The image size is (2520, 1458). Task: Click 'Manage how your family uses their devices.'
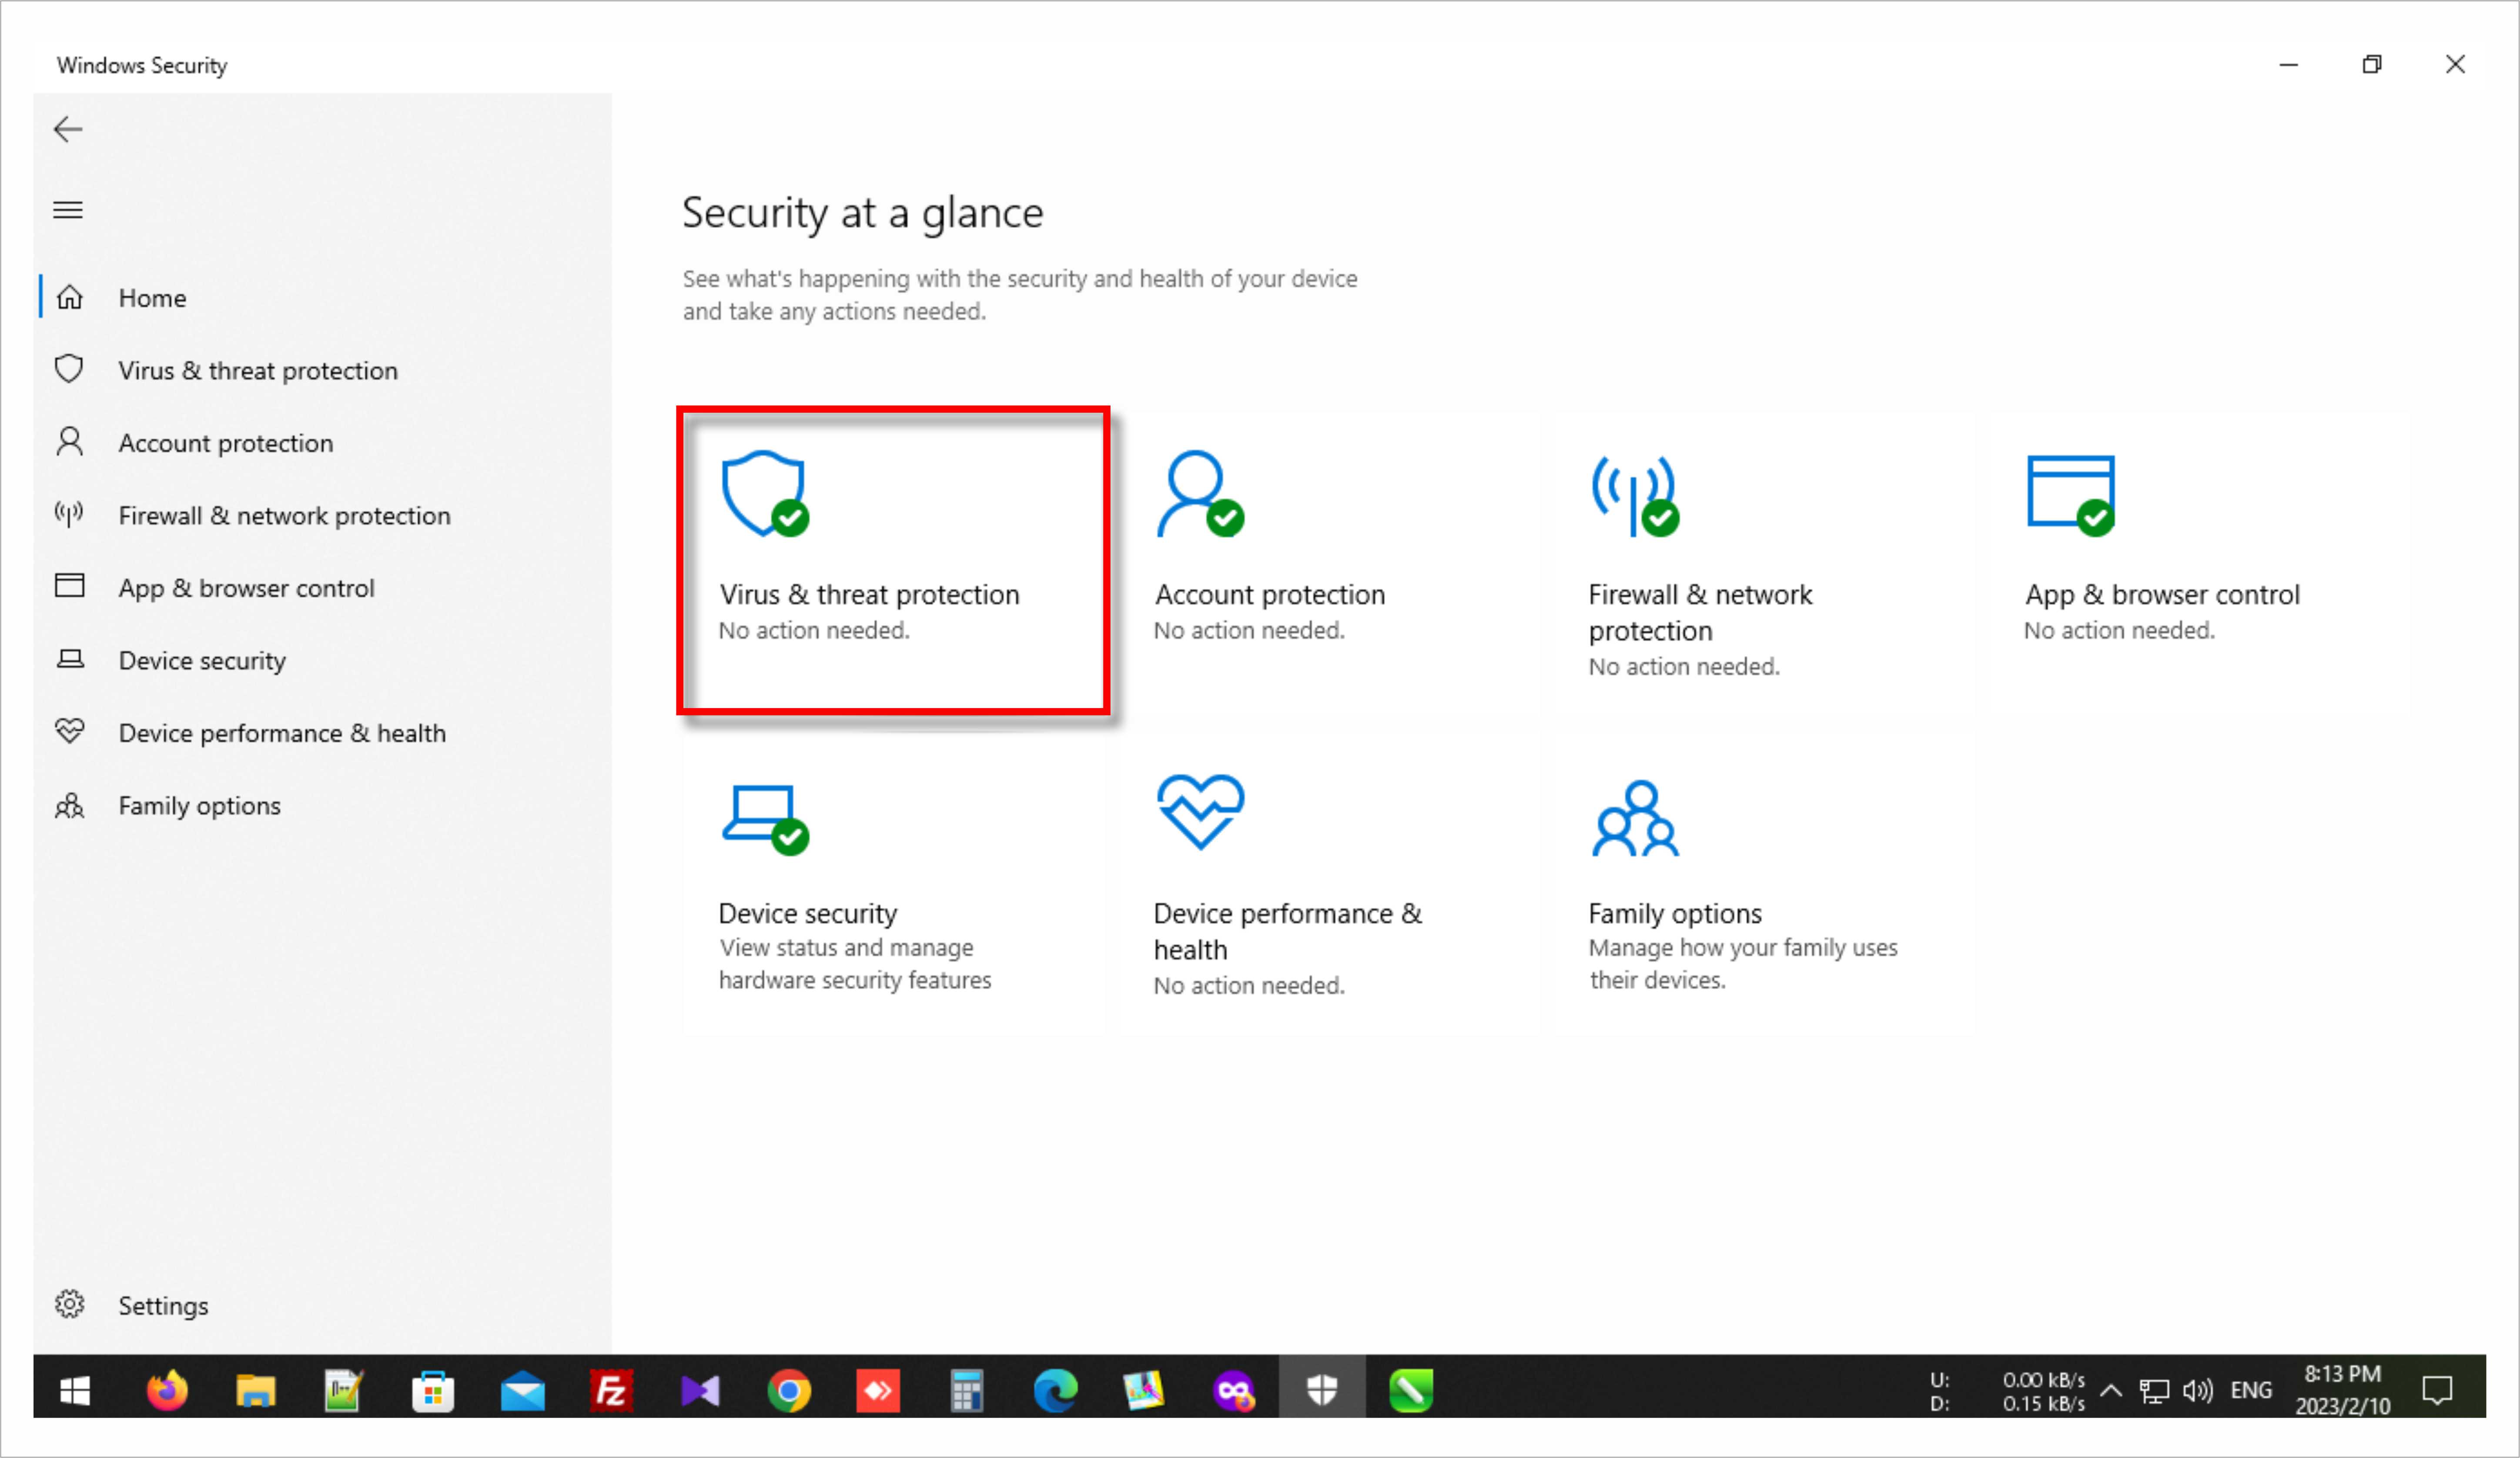click(x=1743, y=964)
